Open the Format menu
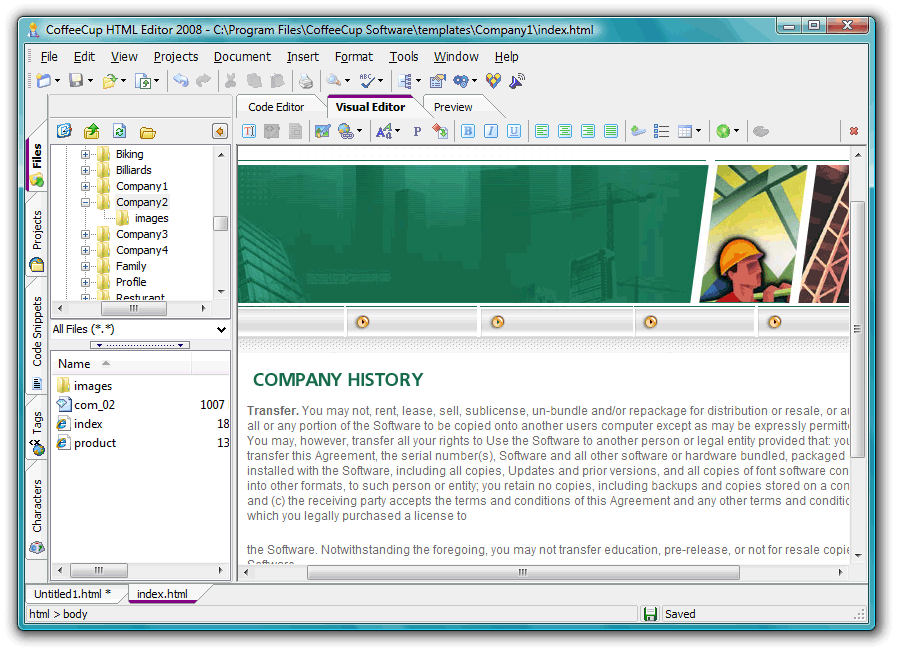 point(354,57)
